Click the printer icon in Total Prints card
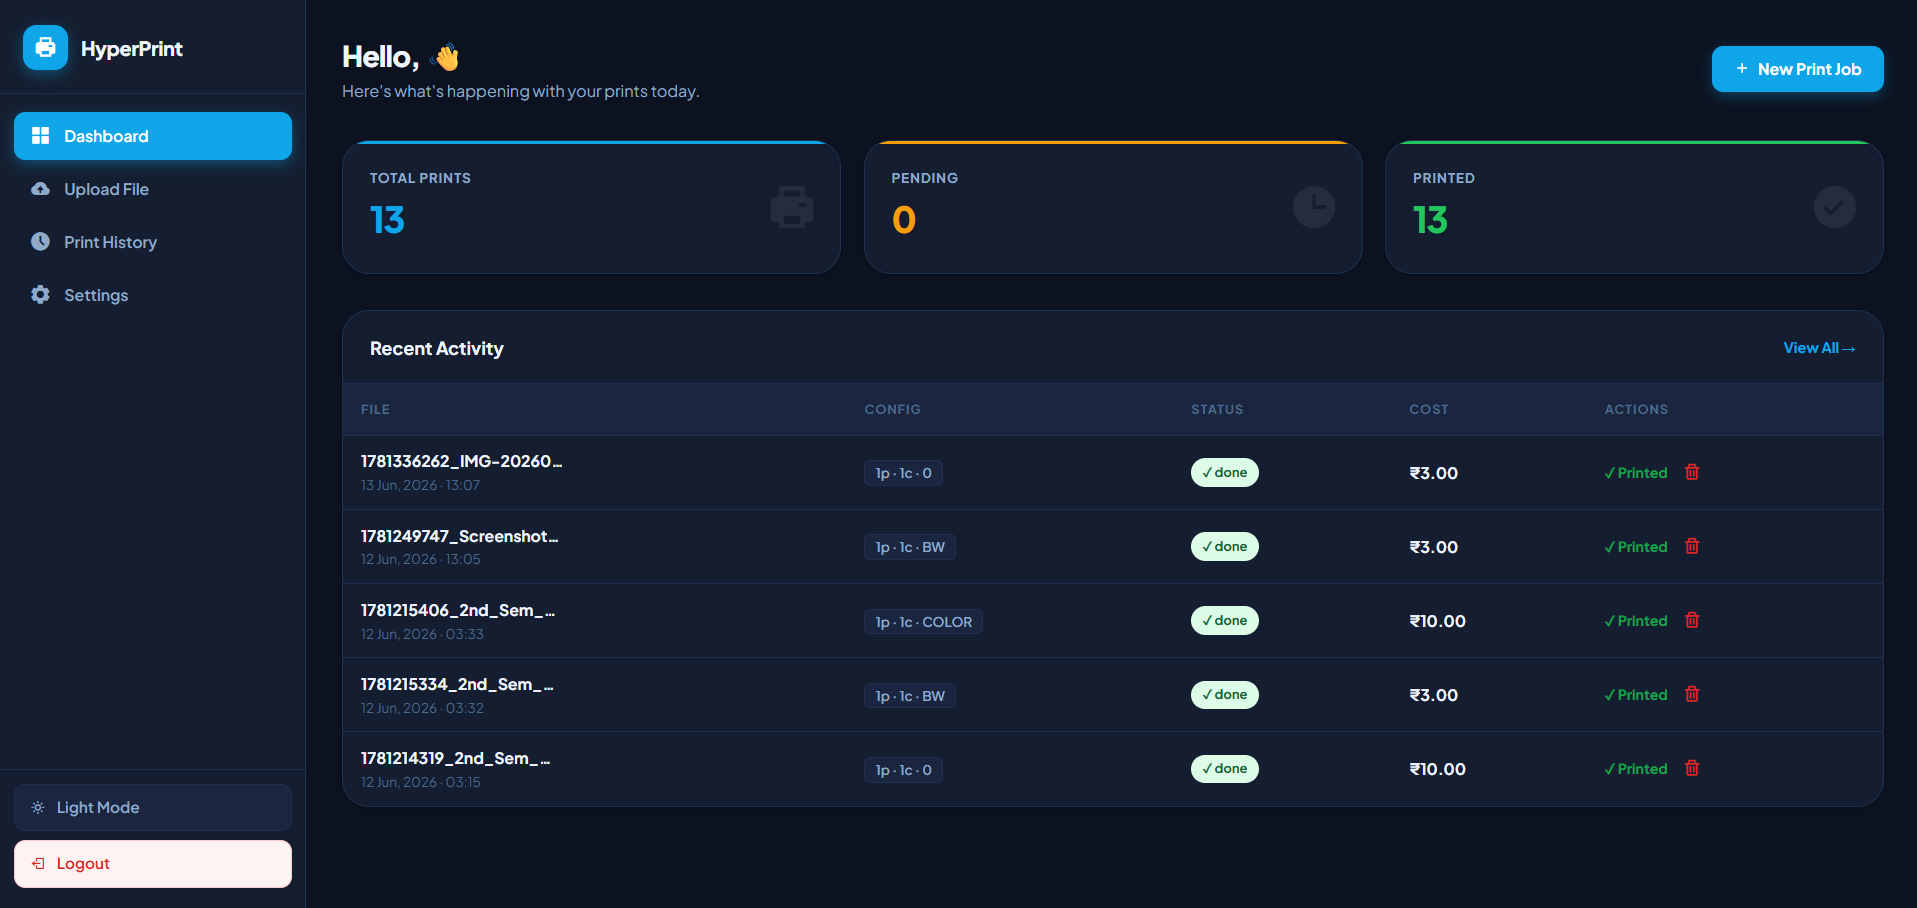The image size is (1917, 908). (792, 207)
